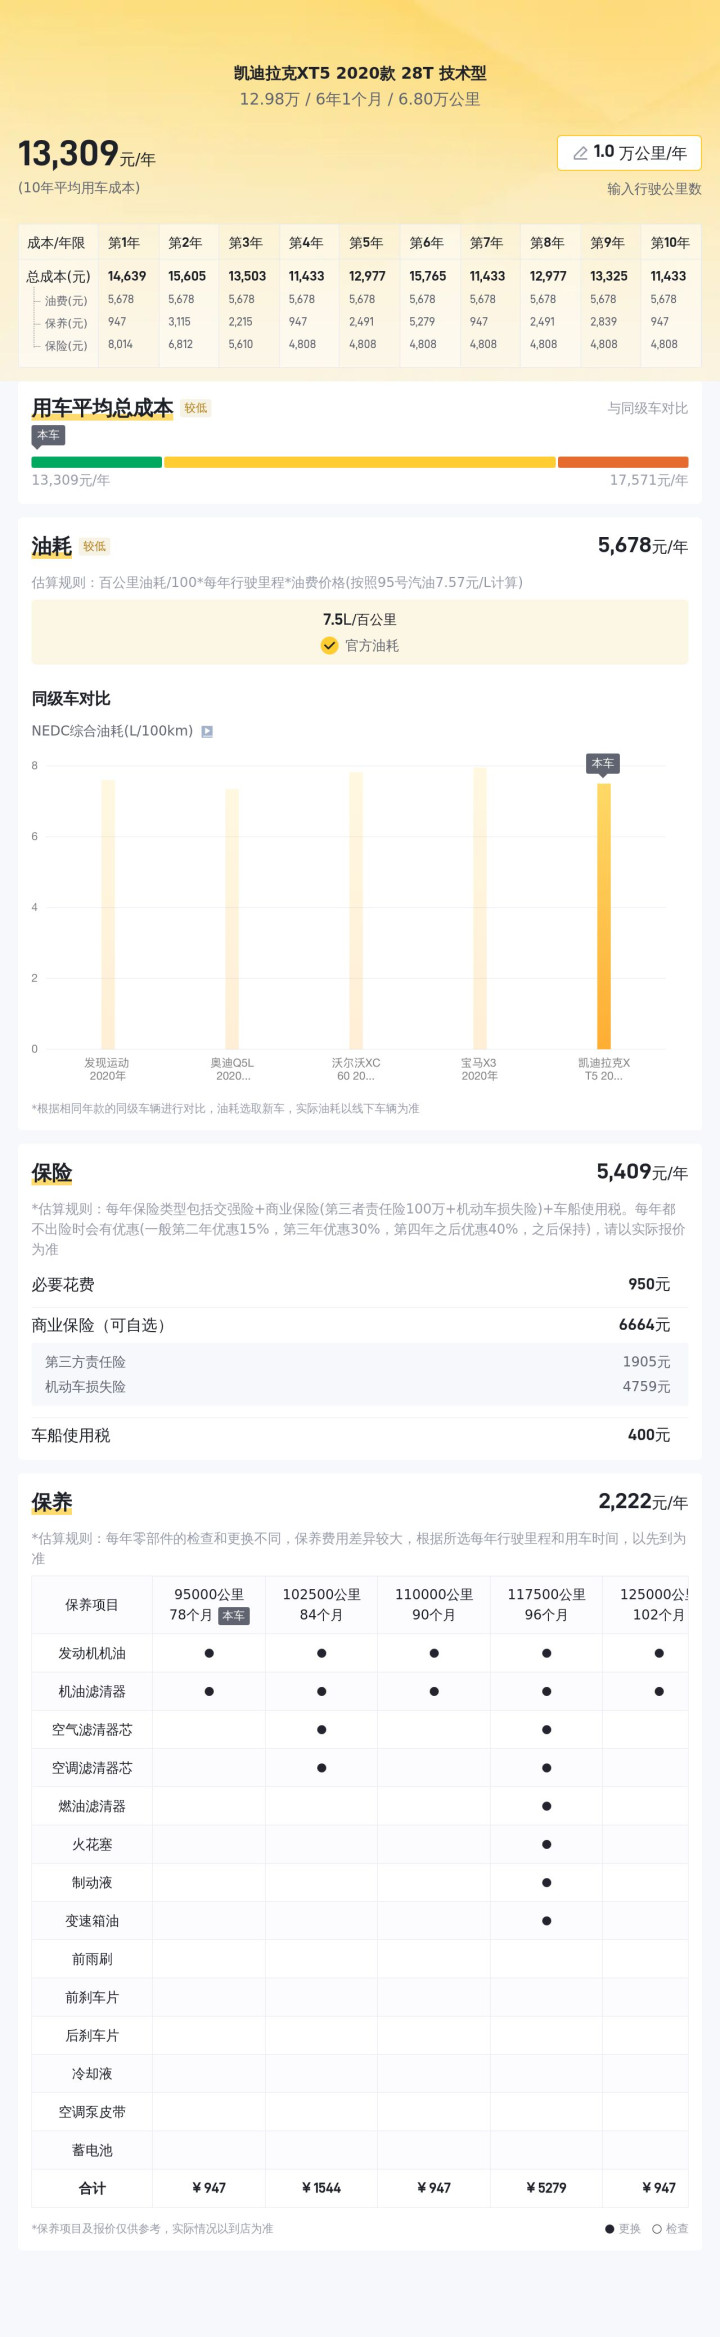Click the 发动机机油 dot under 95000公里
Screen dimensions: 720x2337
[x=209, y=1653]
